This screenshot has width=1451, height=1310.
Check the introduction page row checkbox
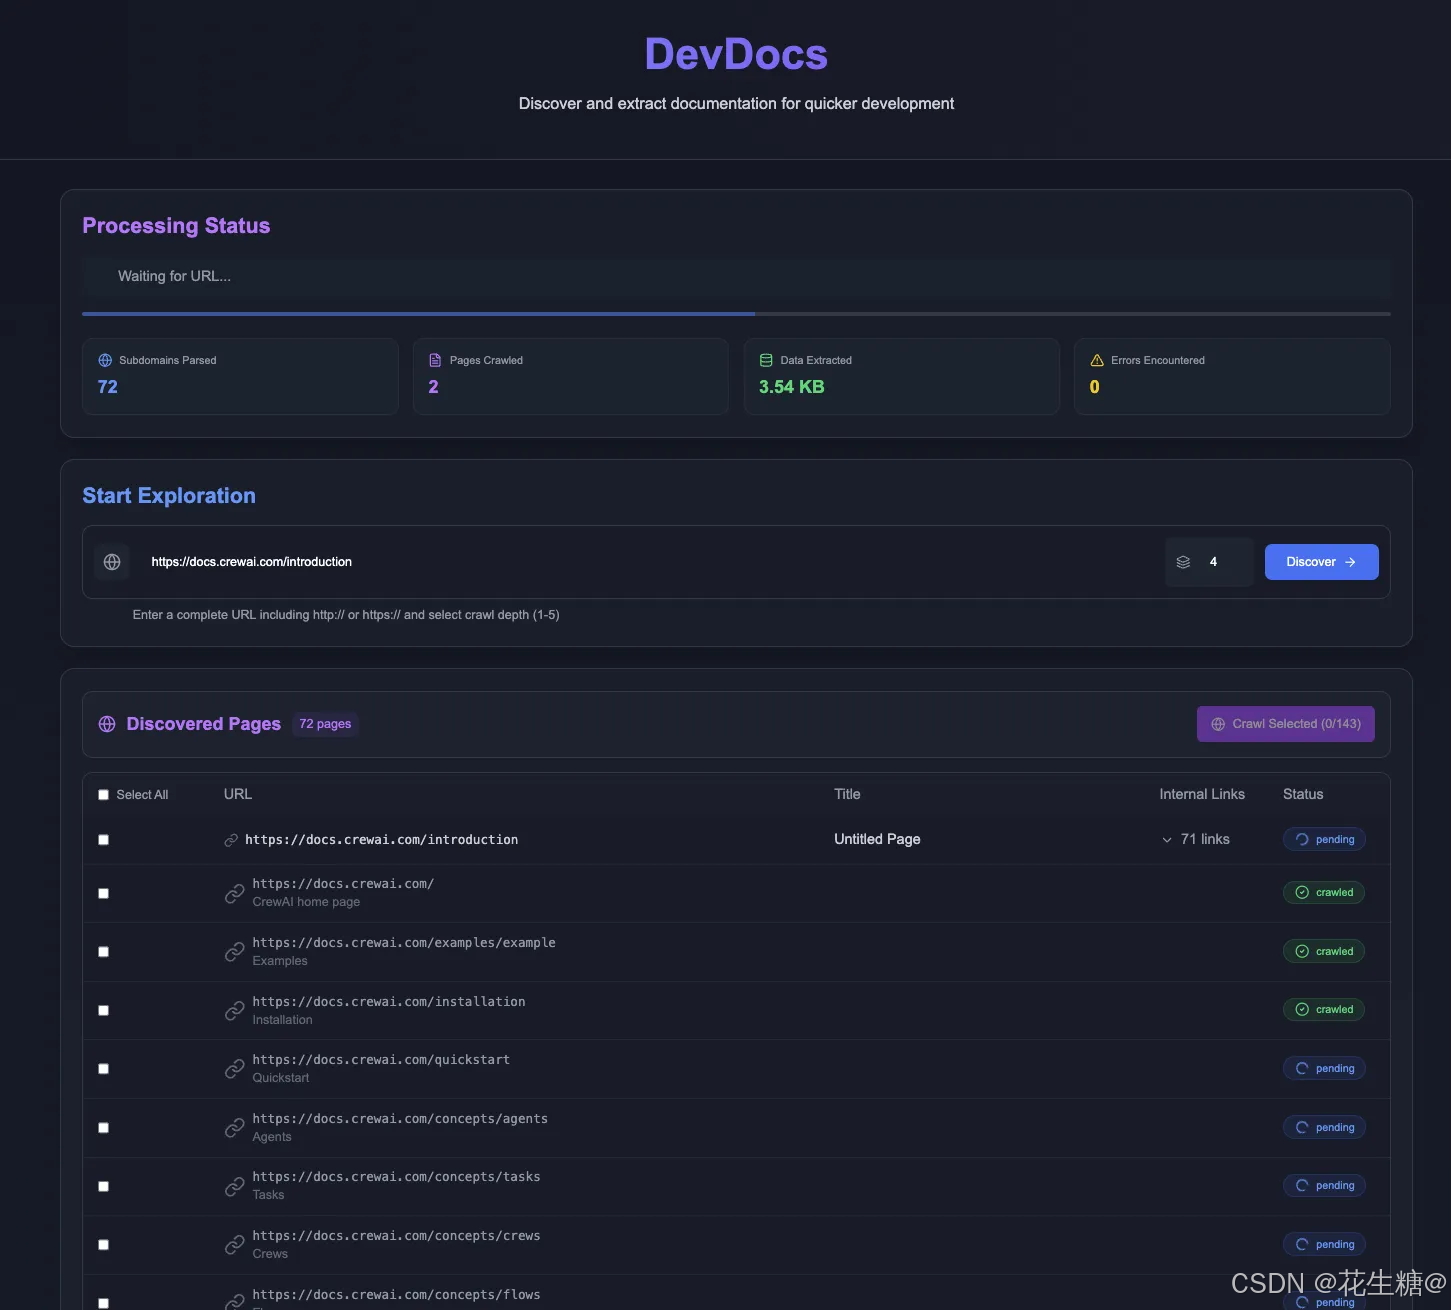pos(103,839)
